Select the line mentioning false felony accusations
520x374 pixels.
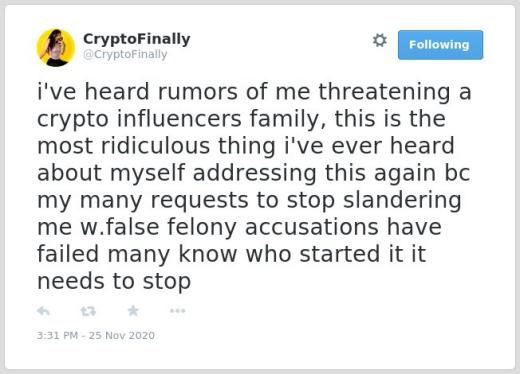(x=239, y=227)
